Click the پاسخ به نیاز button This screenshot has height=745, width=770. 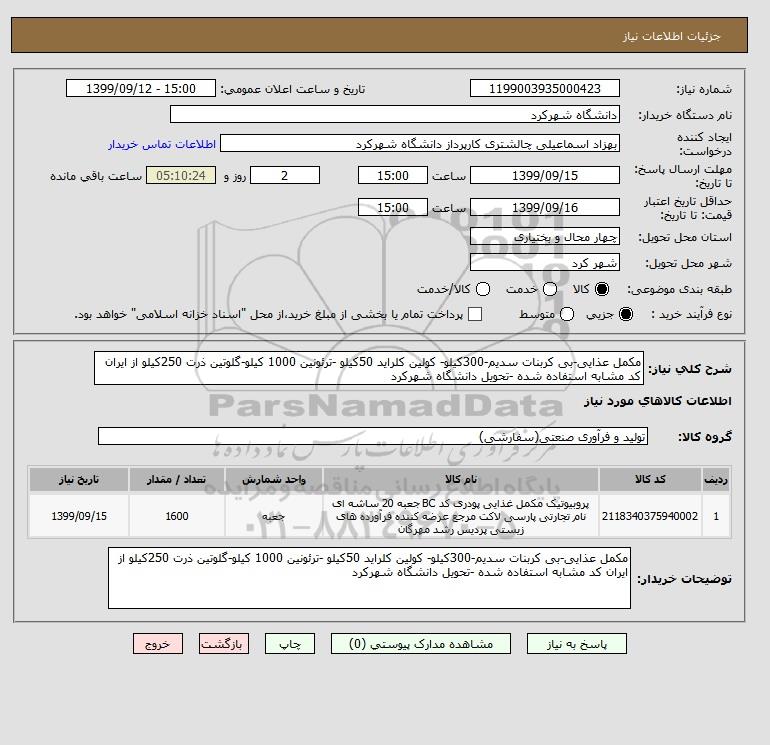577,644
